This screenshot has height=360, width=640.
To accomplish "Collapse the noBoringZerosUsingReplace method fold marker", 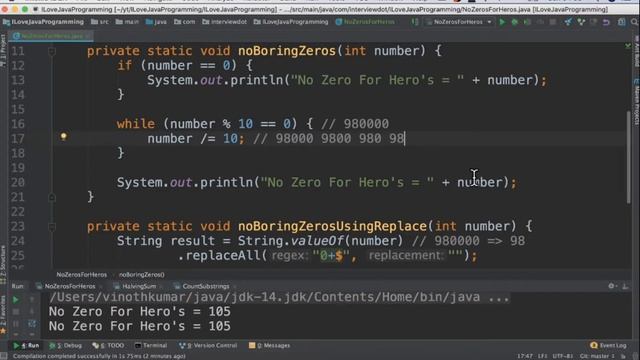I will pyautogui.click(x=52, y=227).
